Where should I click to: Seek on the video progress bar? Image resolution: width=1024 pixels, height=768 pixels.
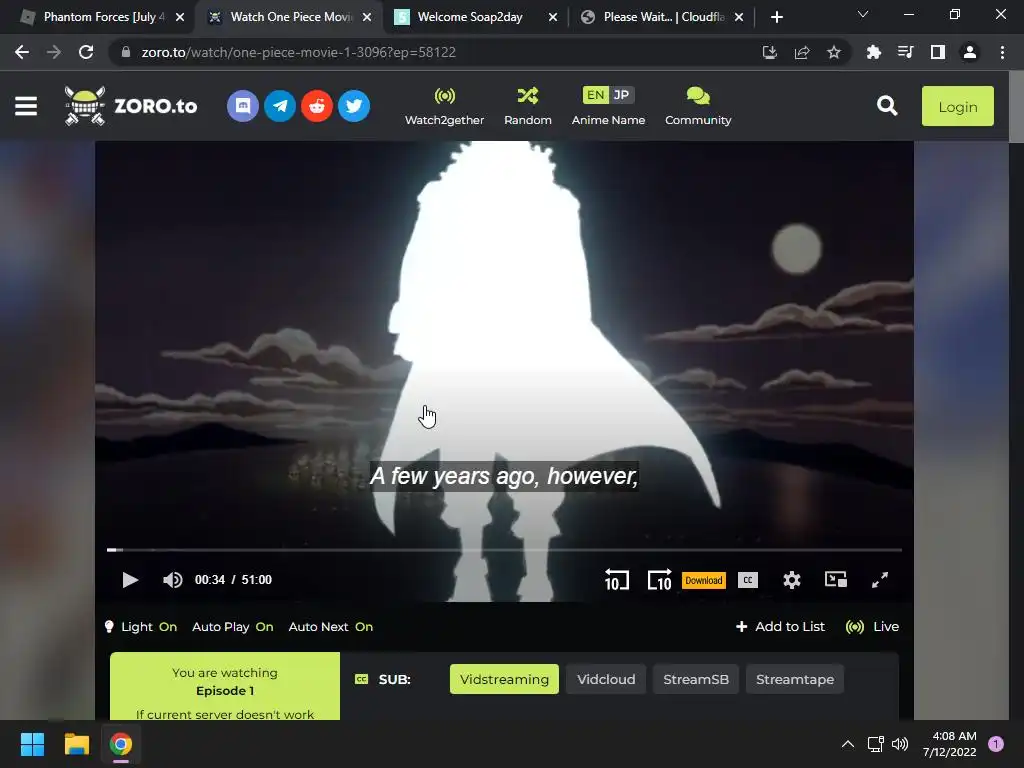point(504,550)
